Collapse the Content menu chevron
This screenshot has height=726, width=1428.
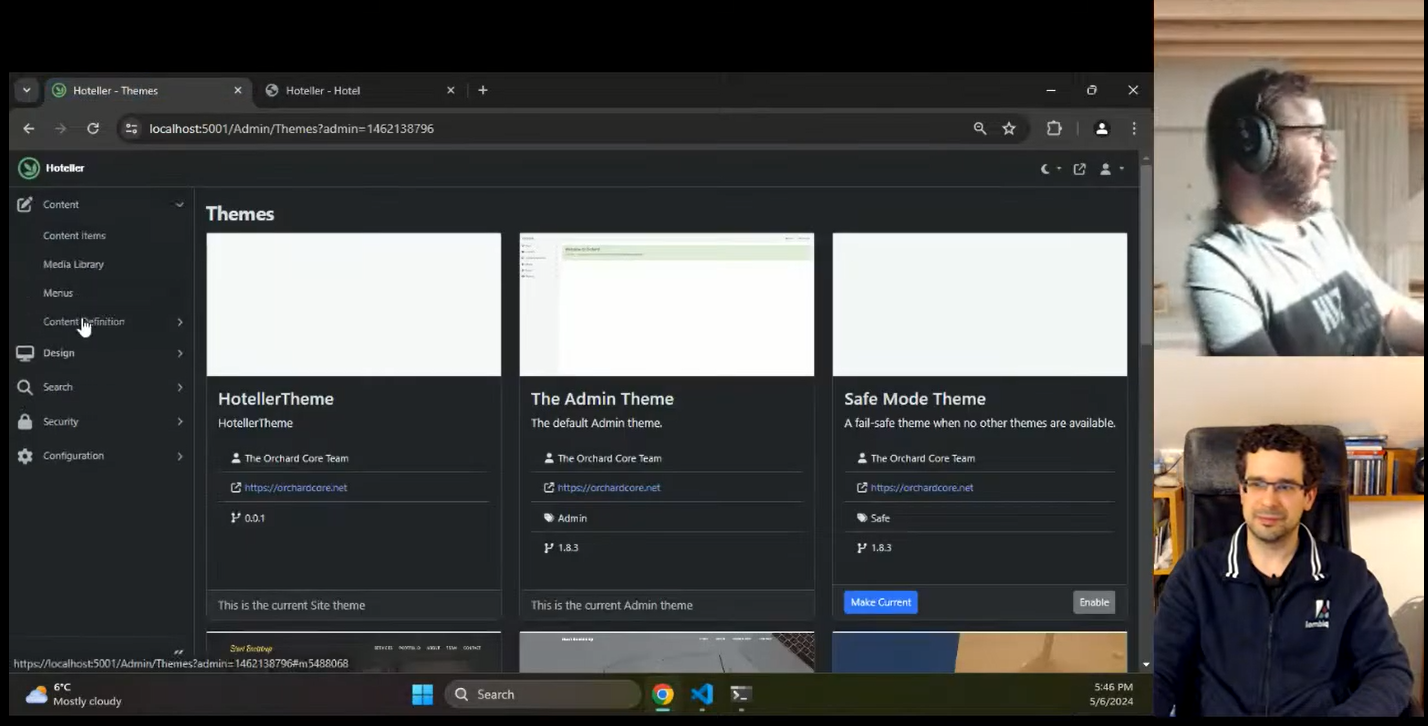coord(180,204)
